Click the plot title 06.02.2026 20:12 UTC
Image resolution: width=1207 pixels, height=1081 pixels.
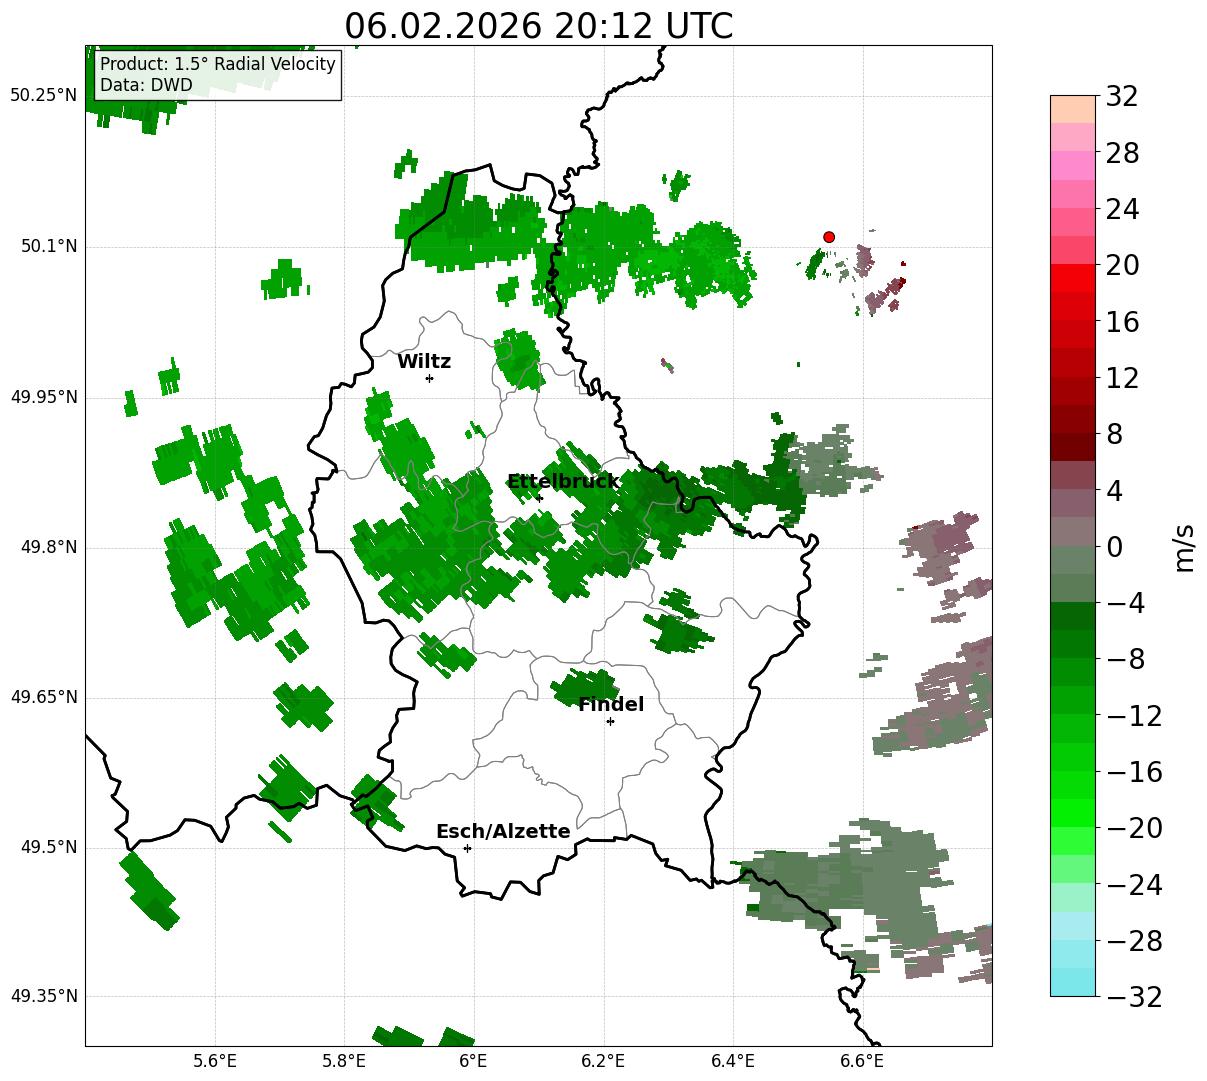[x=538, y=26]
